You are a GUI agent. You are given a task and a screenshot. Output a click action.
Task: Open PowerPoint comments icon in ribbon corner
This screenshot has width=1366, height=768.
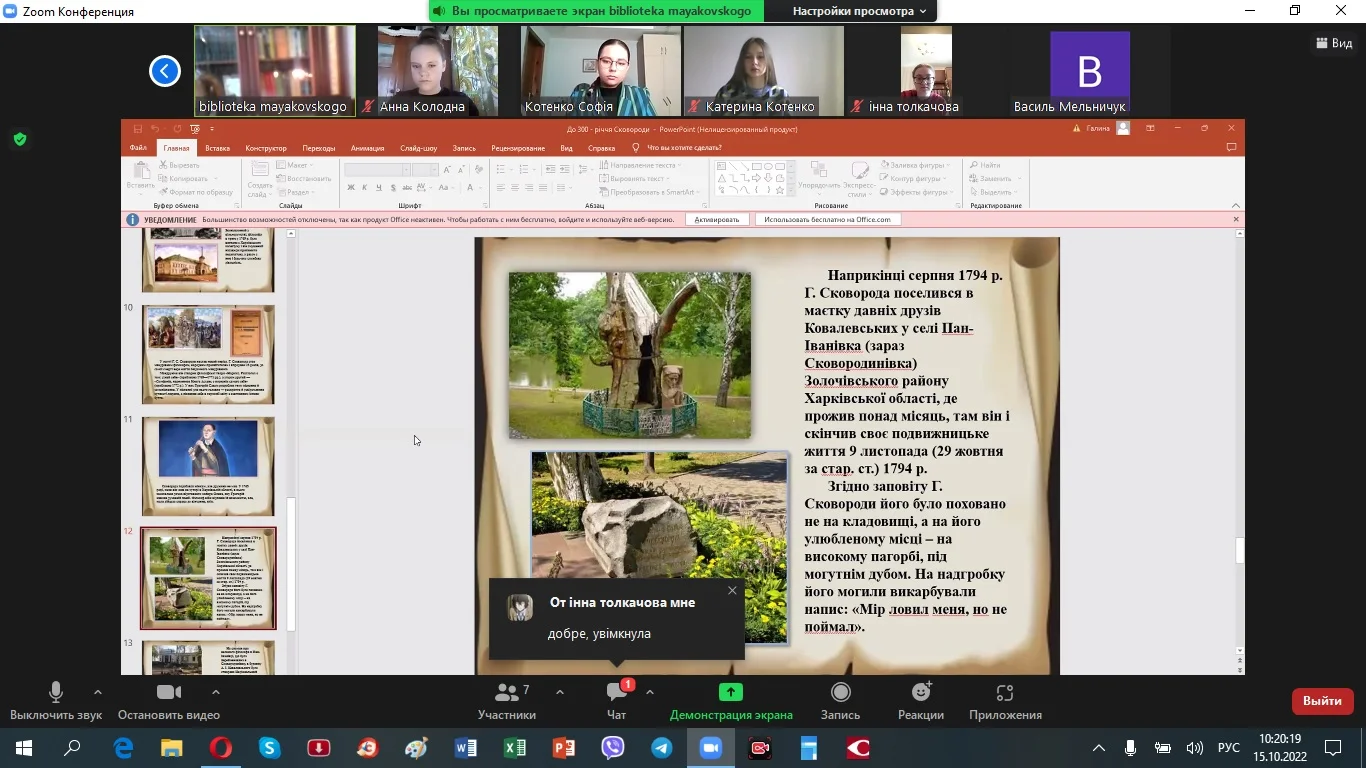(x=1232, y=148)
